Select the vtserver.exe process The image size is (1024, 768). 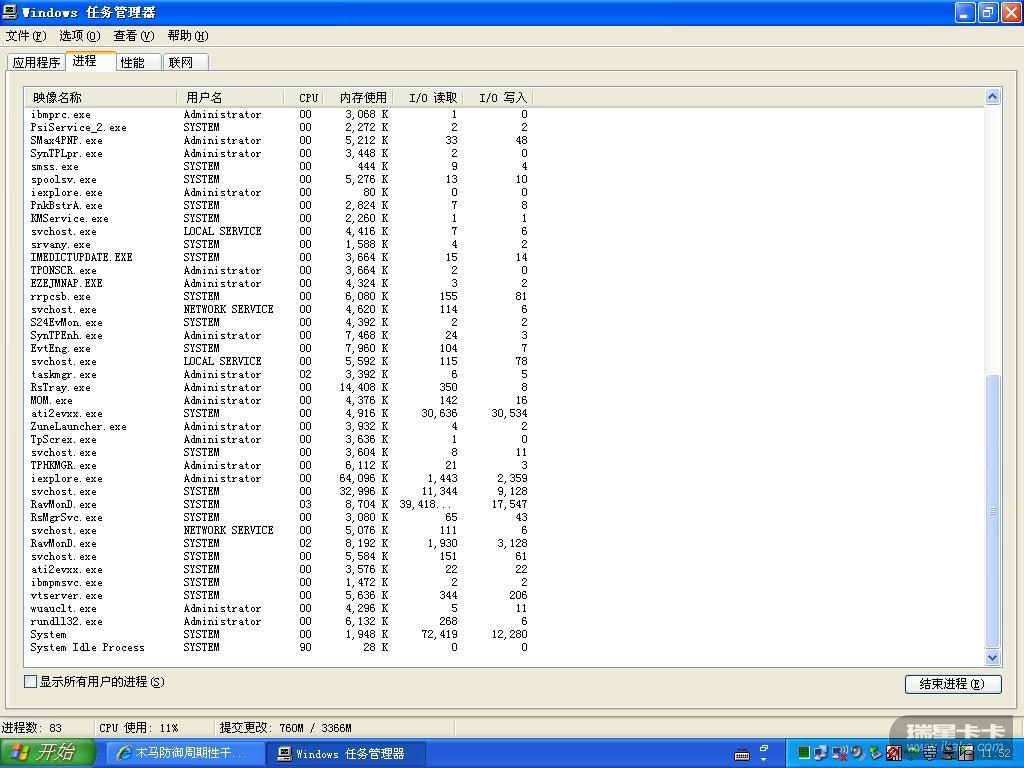tap(279, 596)
